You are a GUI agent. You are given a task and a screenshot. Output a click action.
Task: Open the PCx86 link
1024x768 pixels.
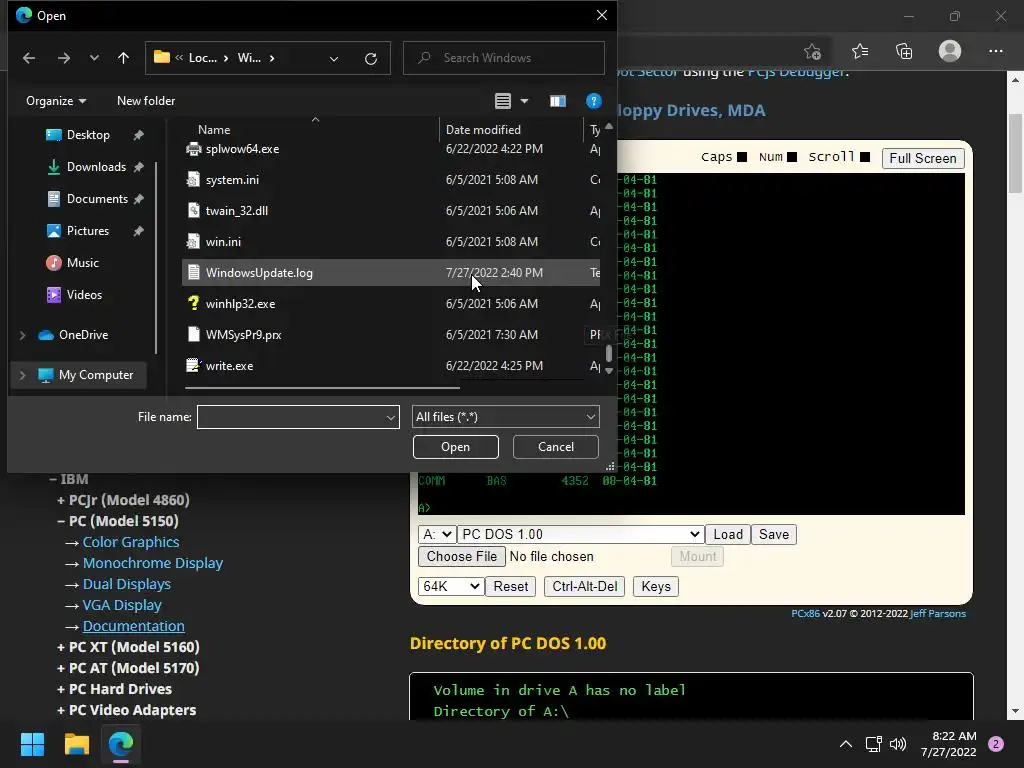805,614
